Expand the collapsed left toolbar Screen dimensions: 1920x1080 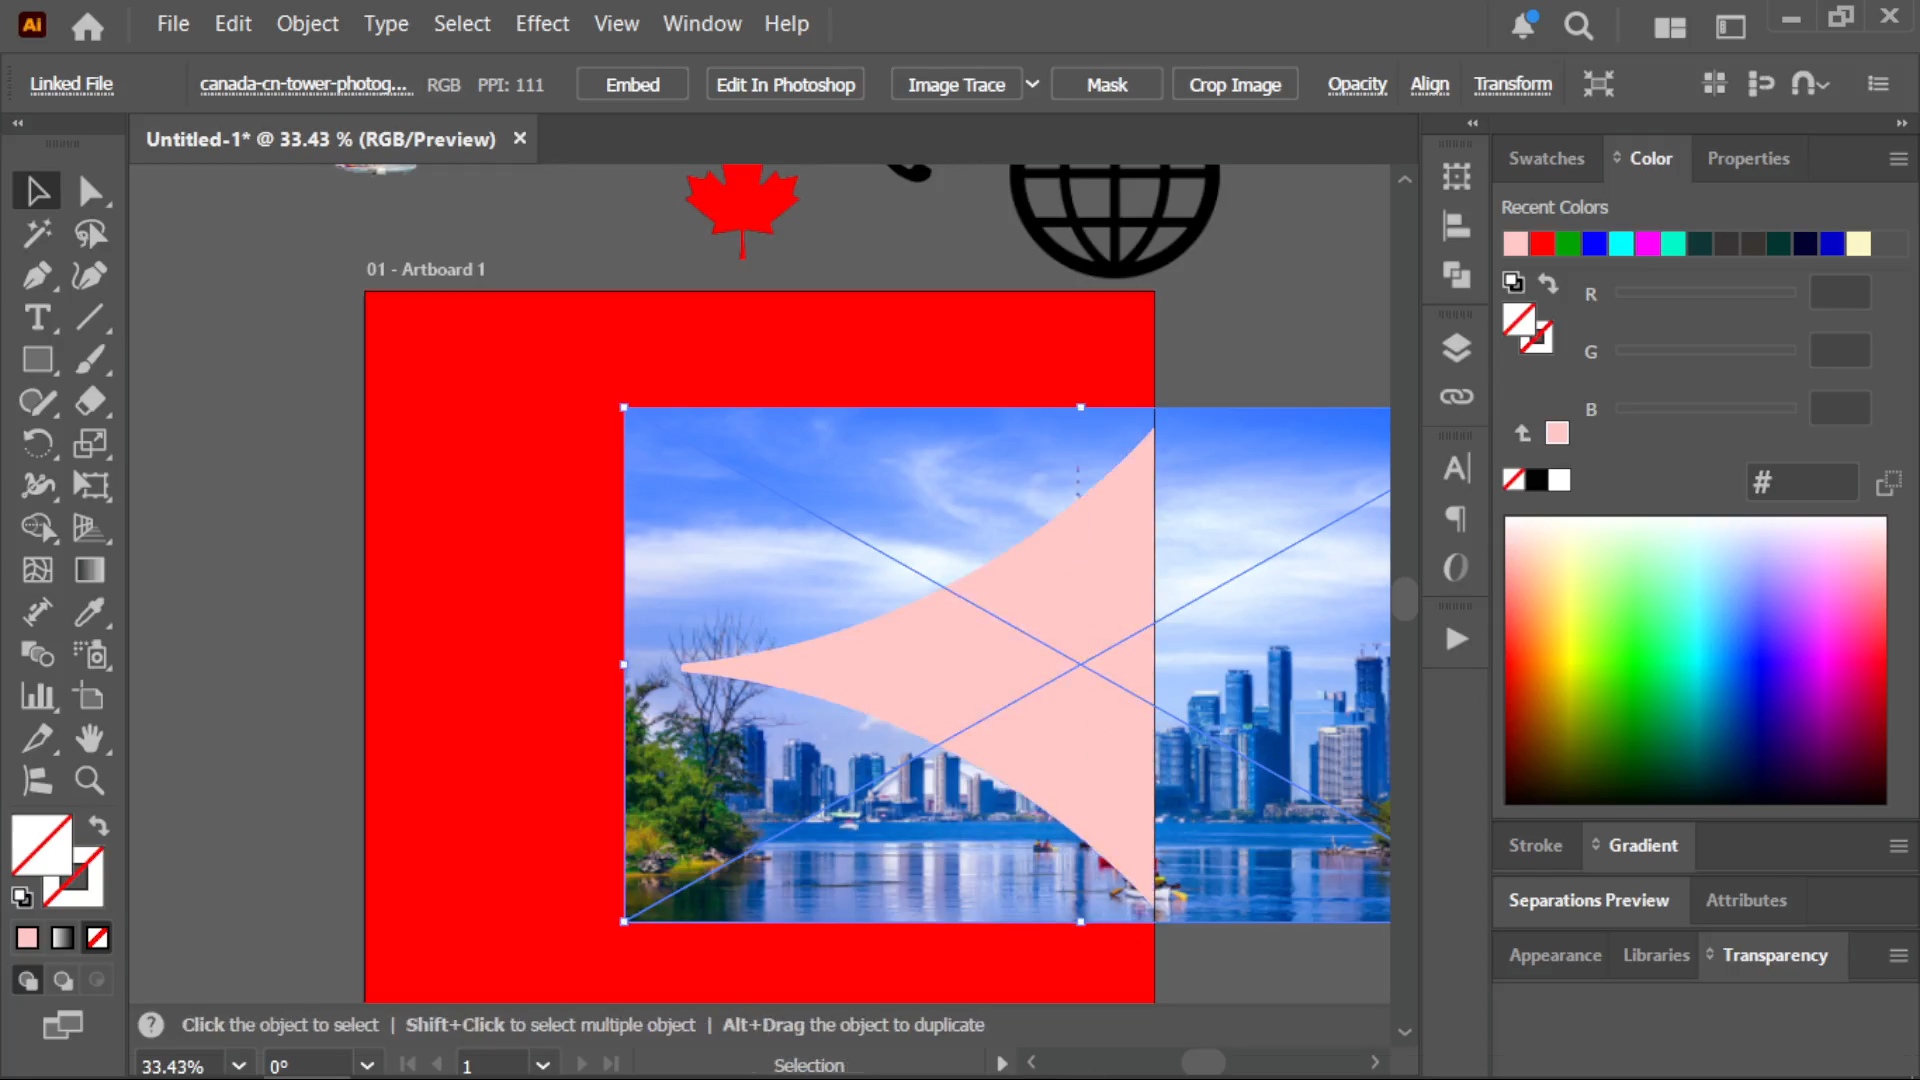click(x=17, y=123)
